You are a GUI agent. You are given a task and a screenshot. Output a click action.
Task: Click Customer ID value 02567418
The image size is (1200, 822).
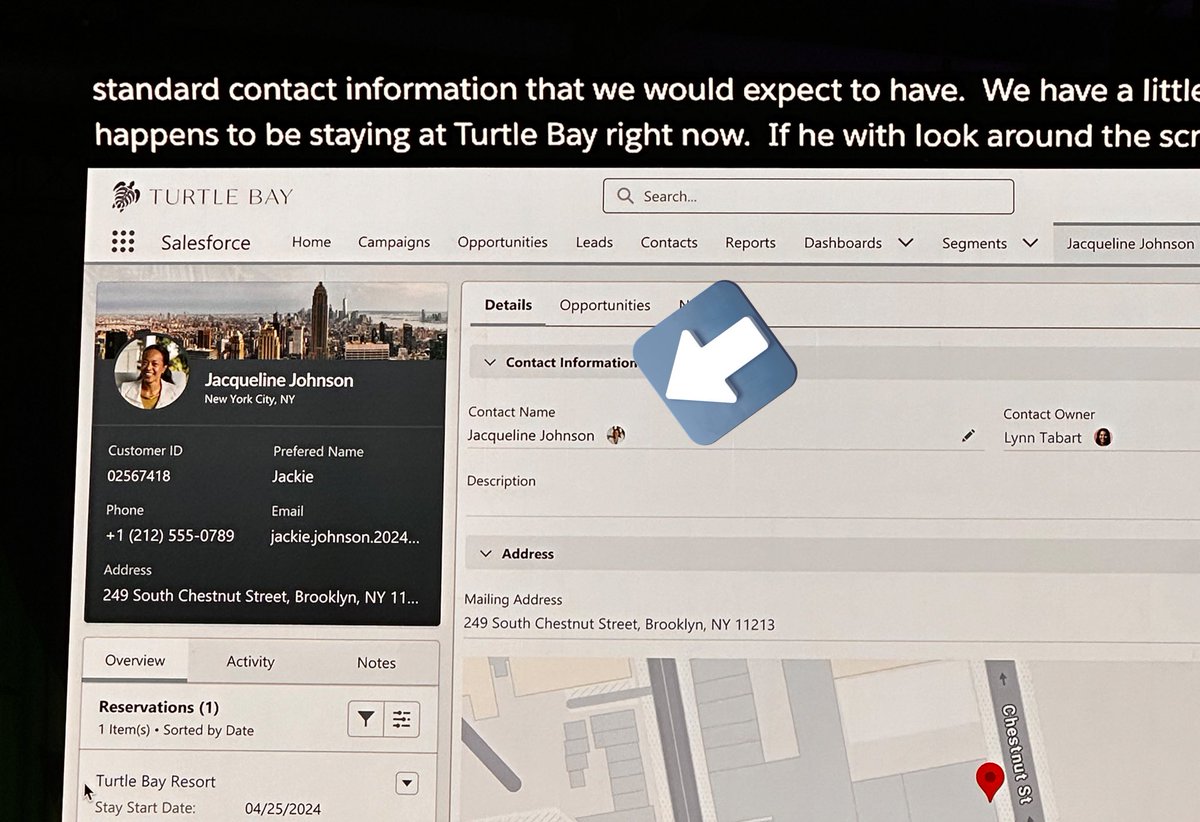point(139,476)
